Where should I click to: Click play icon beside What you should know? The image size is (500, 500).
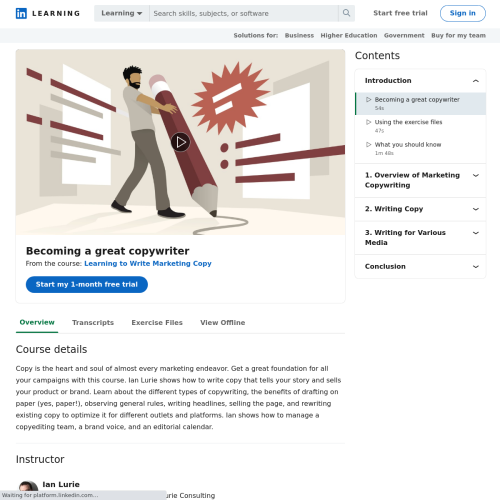368,144
